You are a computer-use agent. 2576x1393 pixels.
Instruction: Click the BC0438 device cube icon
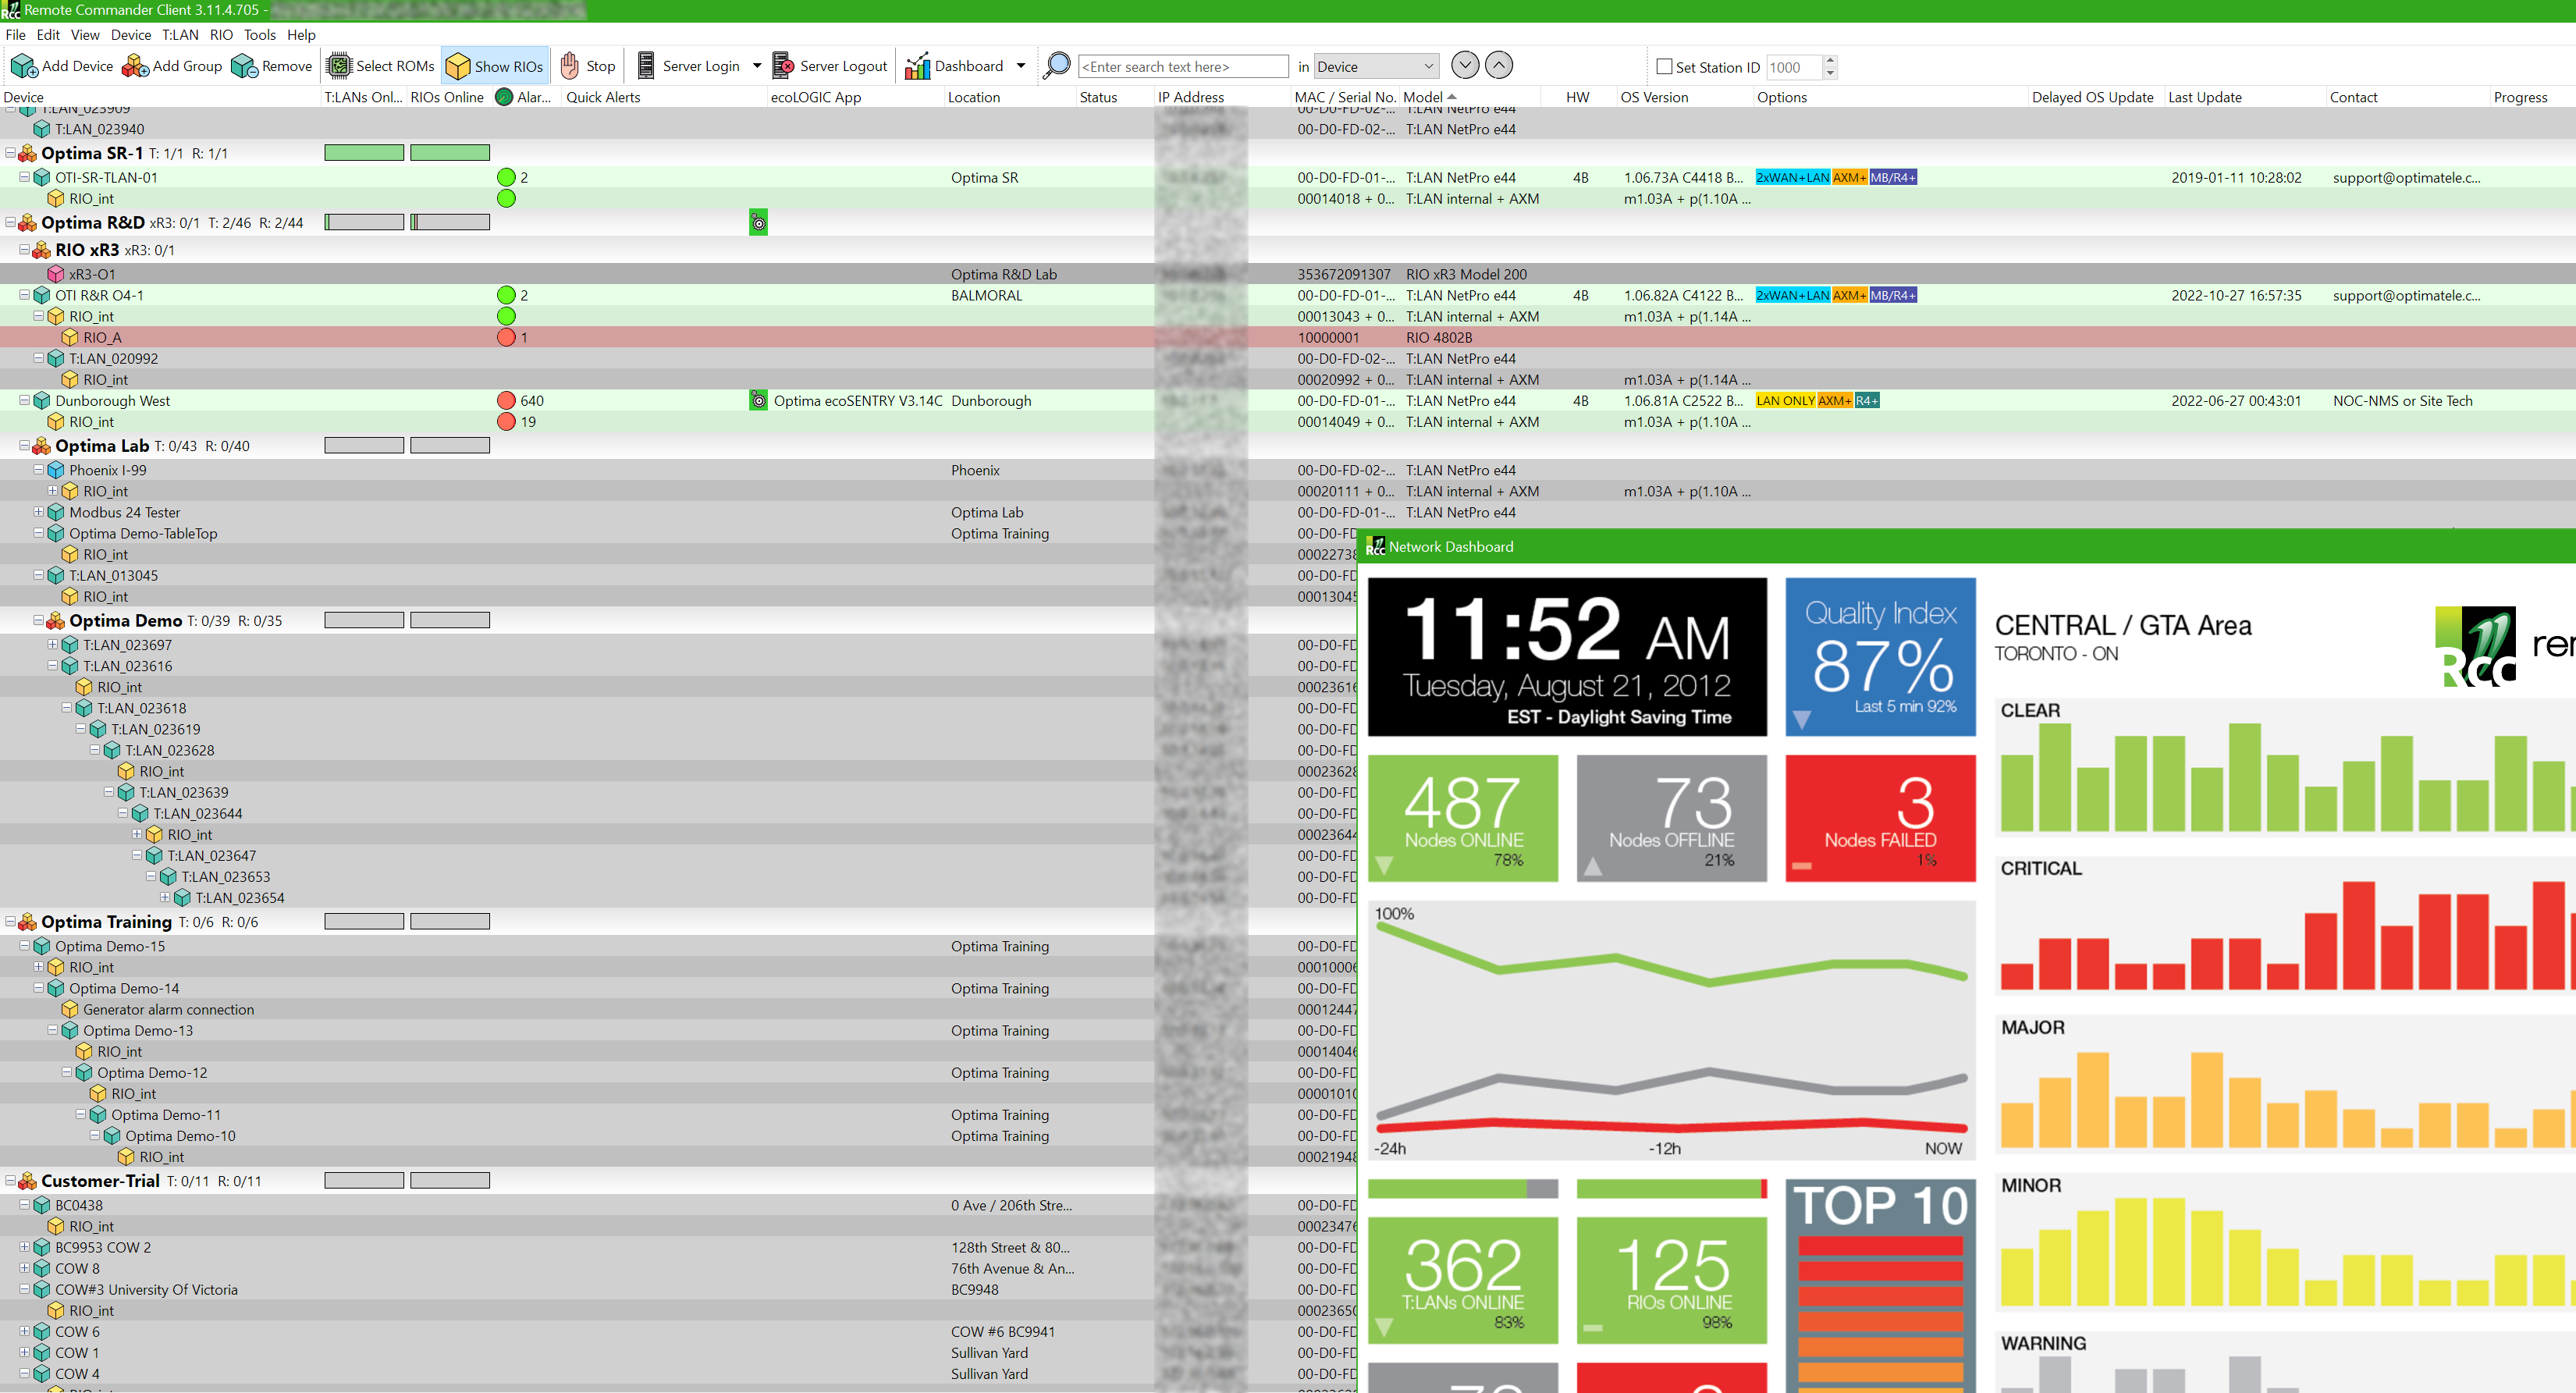42,1206
